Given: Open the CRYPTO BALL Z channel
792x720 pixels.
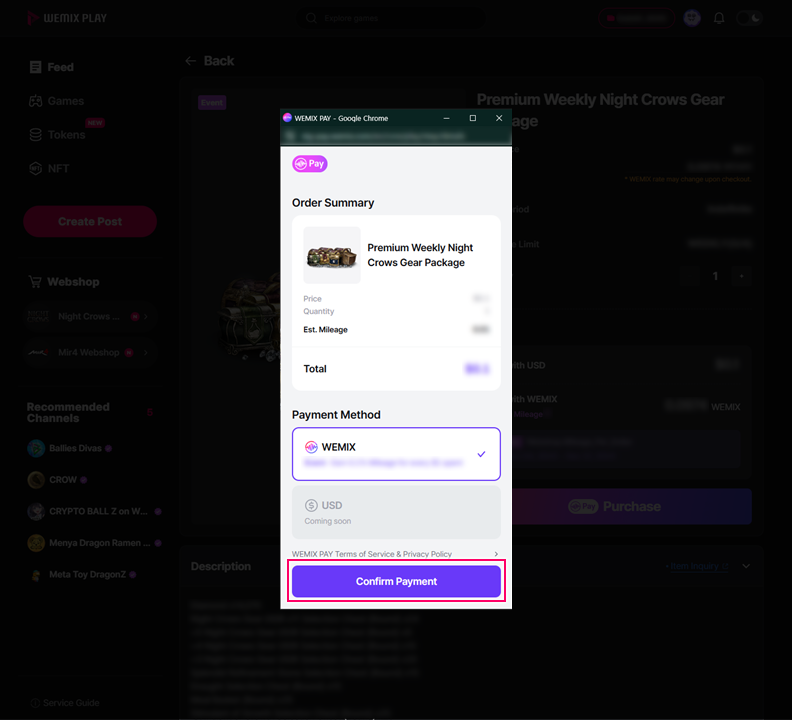Looking at the screenshot, I should pyautogui.click(x=94, y=511).
